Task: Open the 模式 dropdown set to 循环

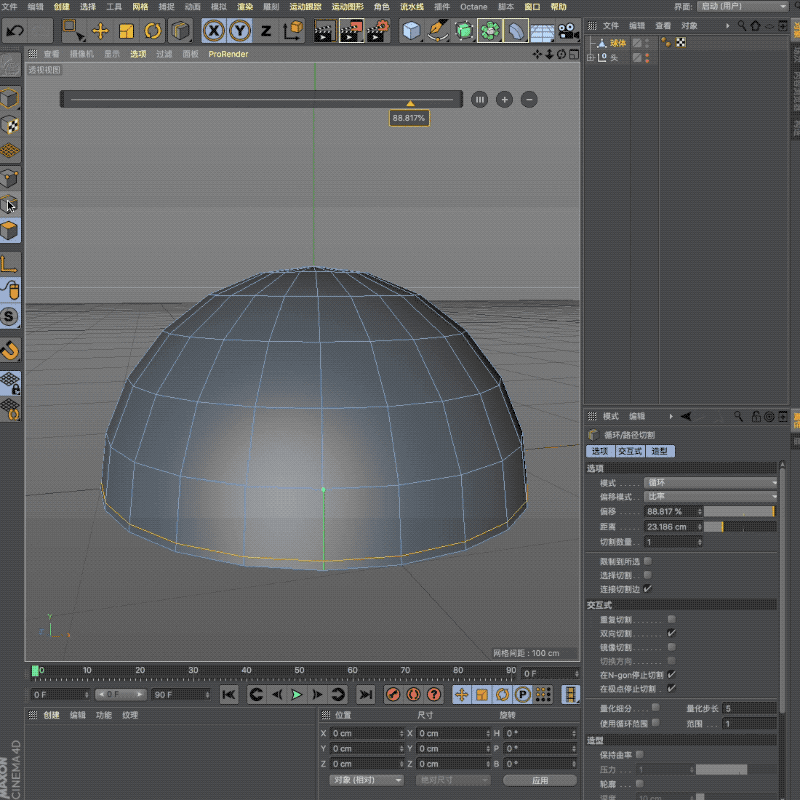Action: [710, 483]
